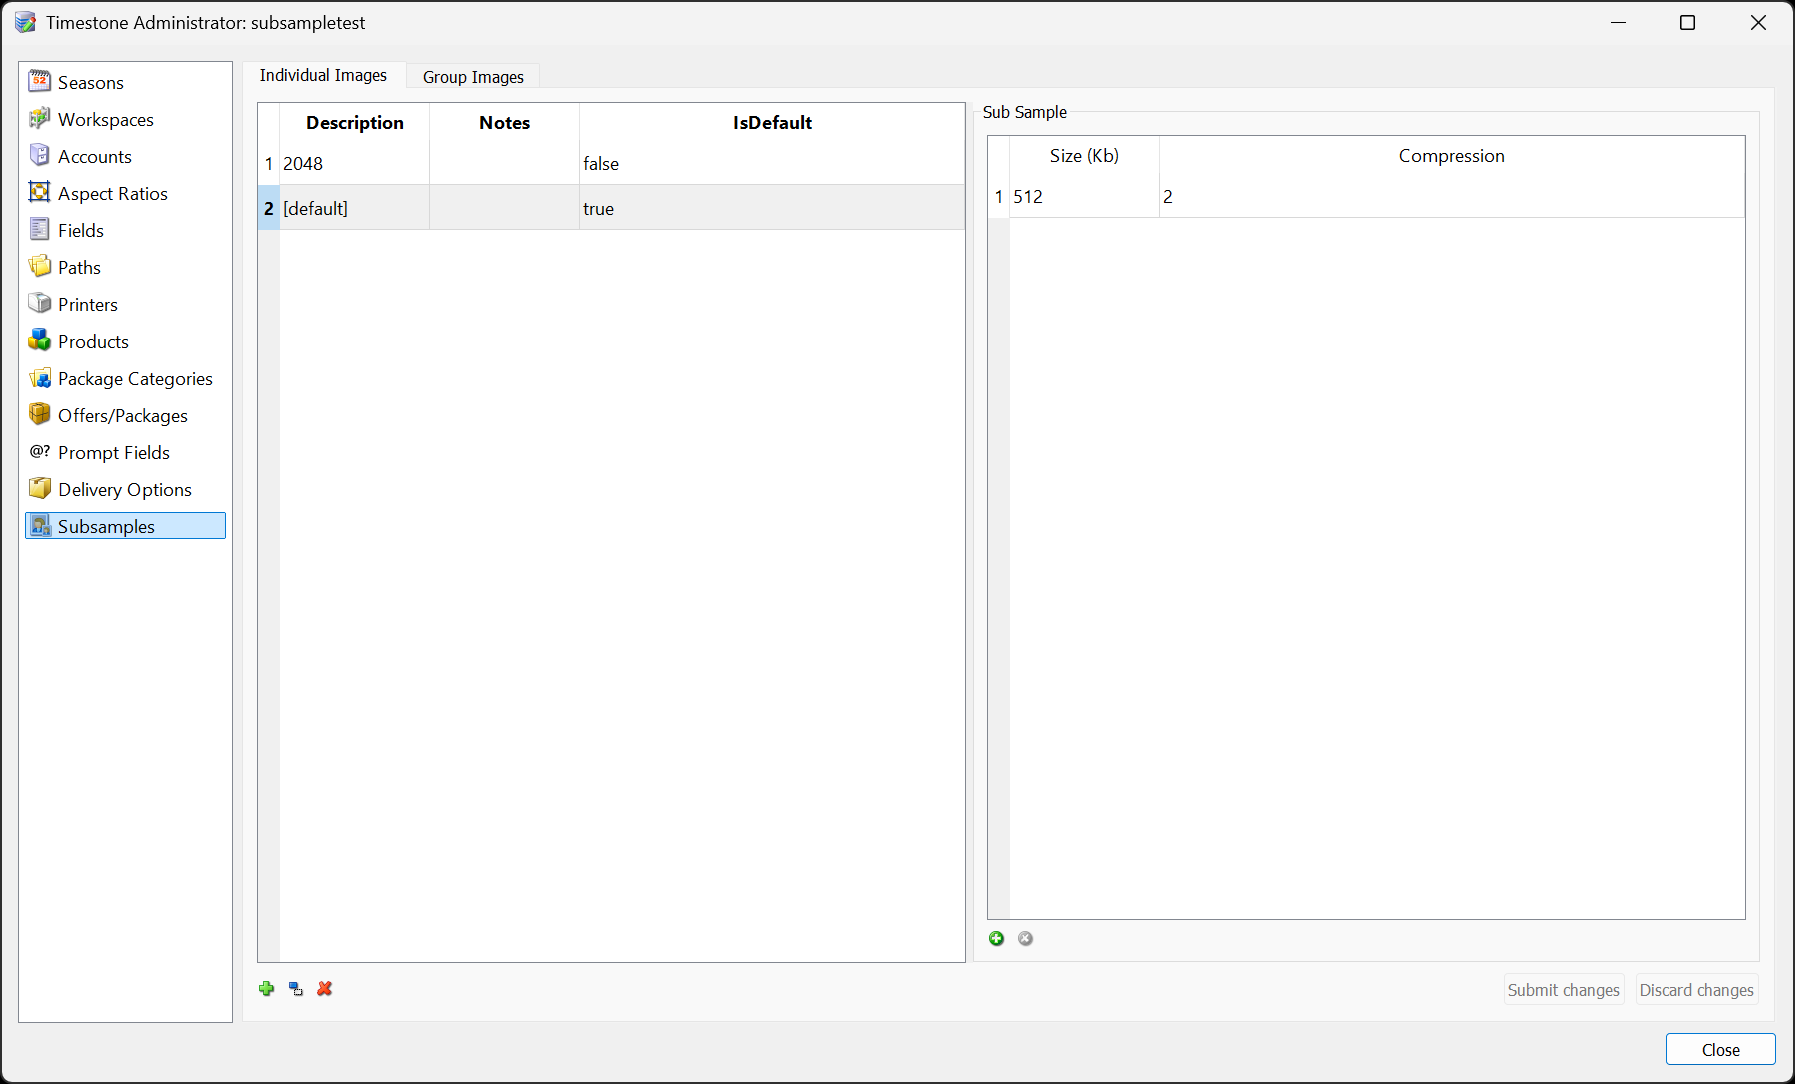The width and height of the screenshot is (1795, 1084).
Task: Click the Package Categories icon
Action: pyautogui.click(x=39, y=377)
